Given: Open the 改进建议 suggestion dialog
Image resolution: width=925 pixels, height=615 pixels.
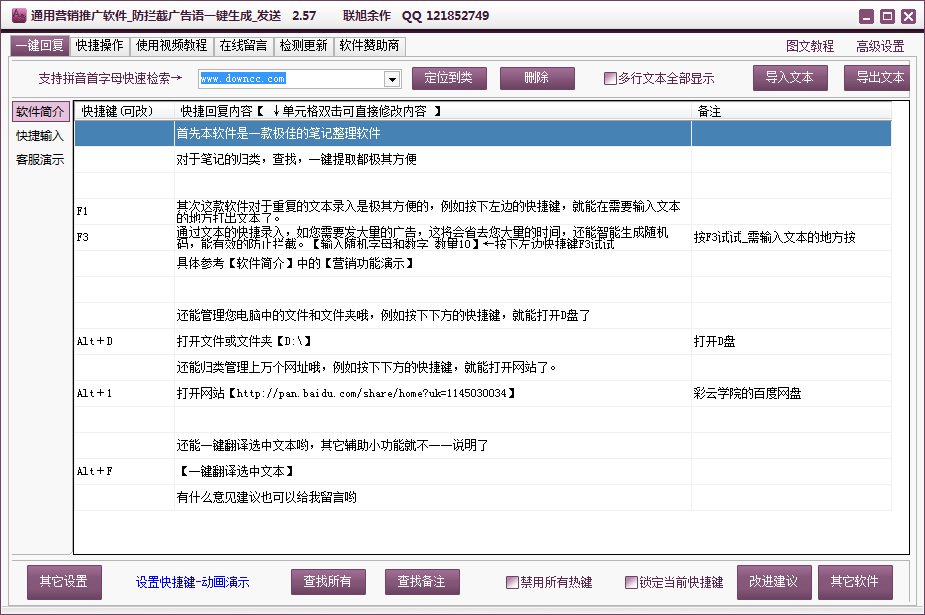Looking at the screenshot, I should (774, 582).
